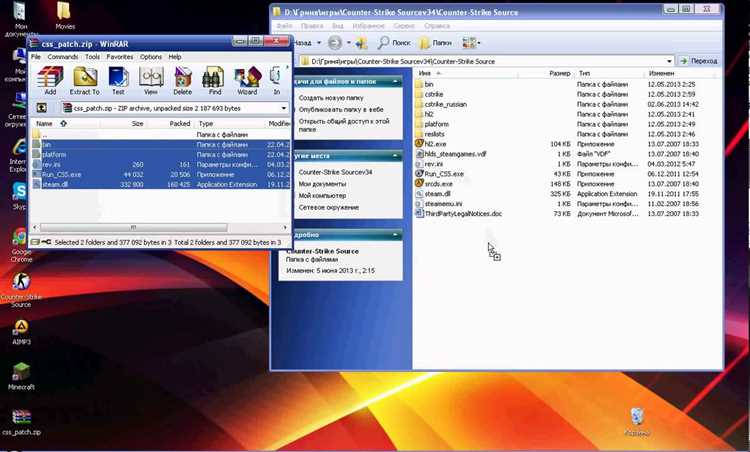Open the Favorites menu in WinRAR
The width and height of the screenshot is (750, 452).
pyautogui.click(x=120, y=56)
